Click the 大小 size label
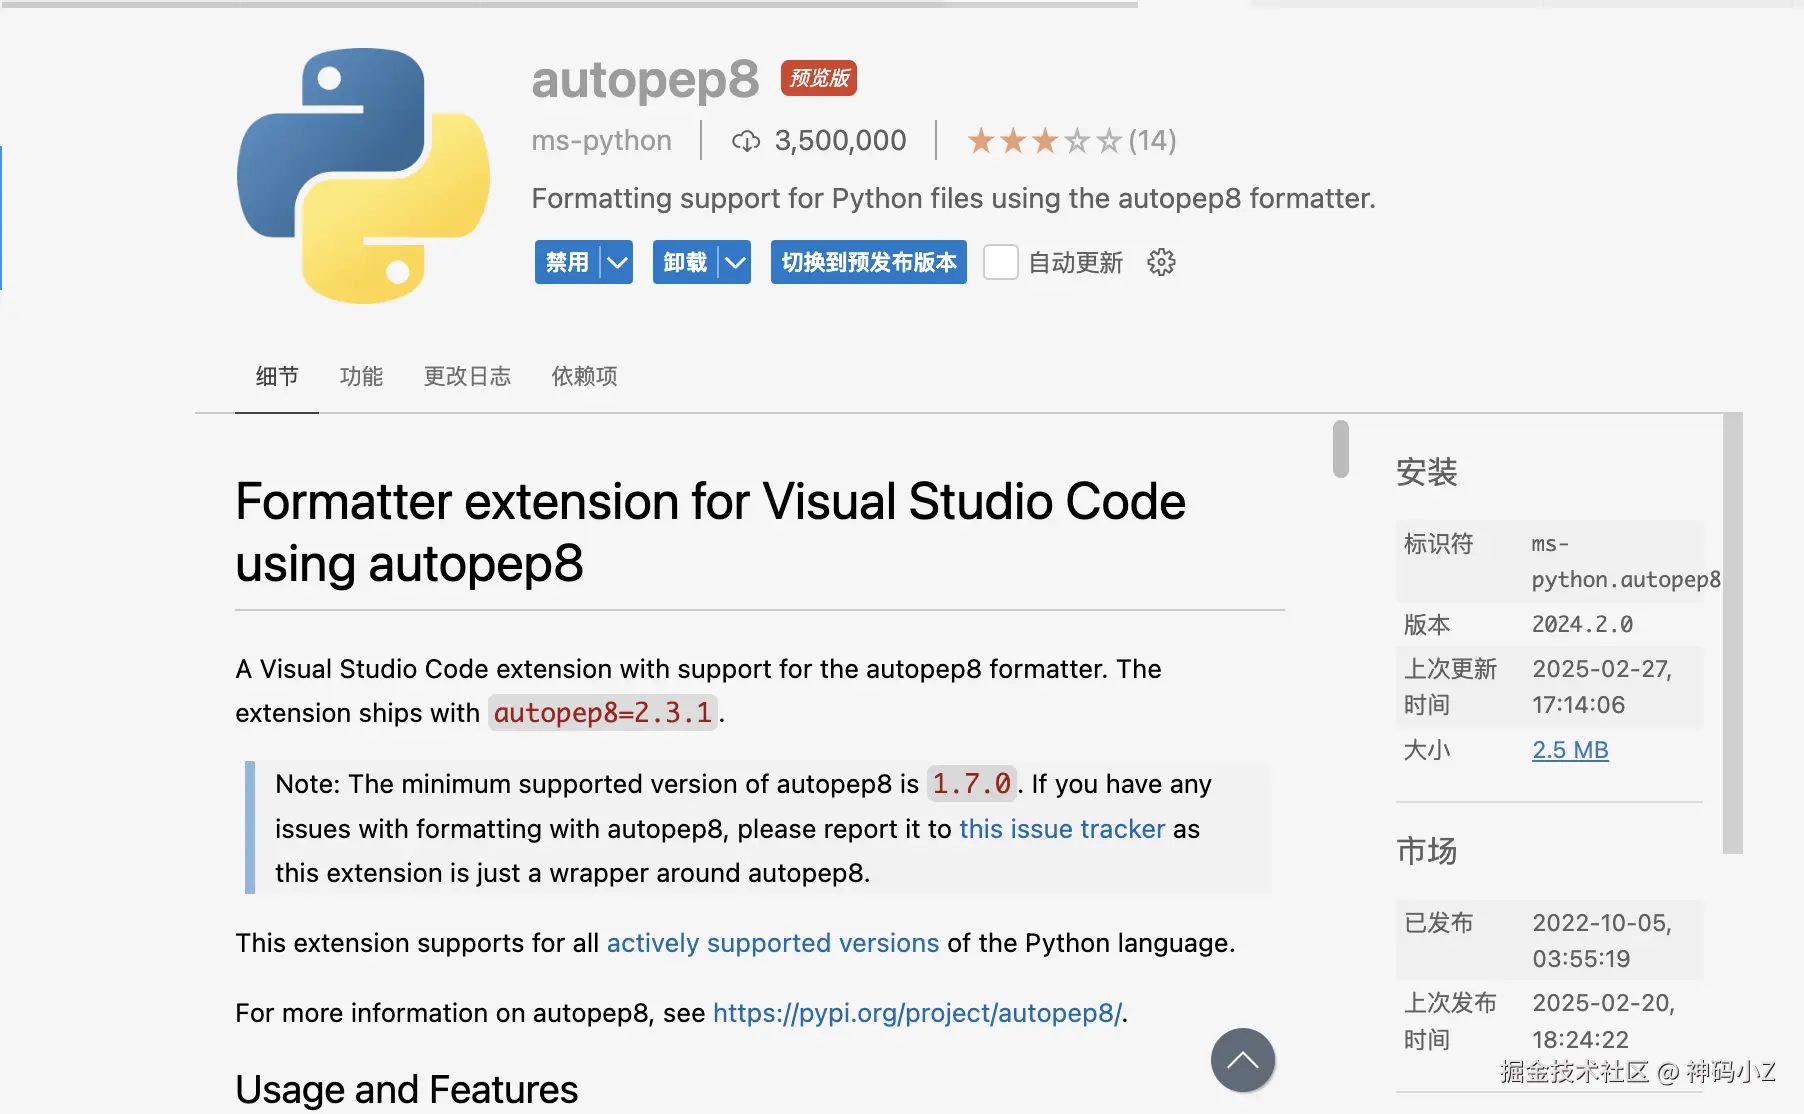This screenshot has width=1804, height=1114. point(1427,750)
